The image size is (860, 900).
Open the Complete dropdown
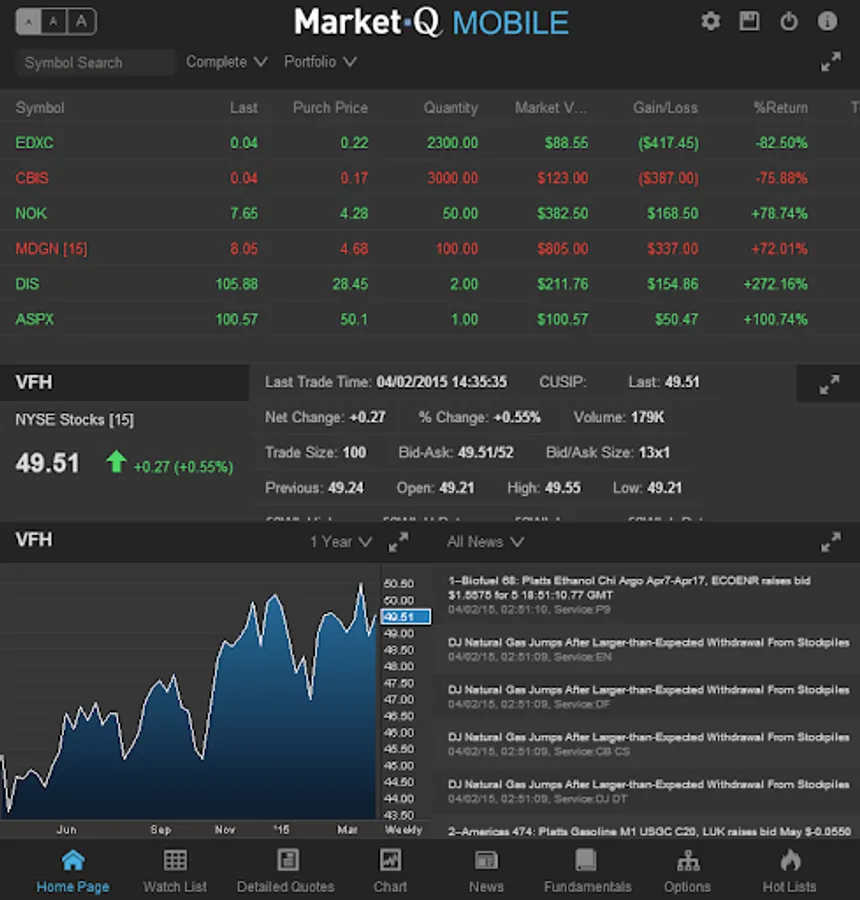227,62
